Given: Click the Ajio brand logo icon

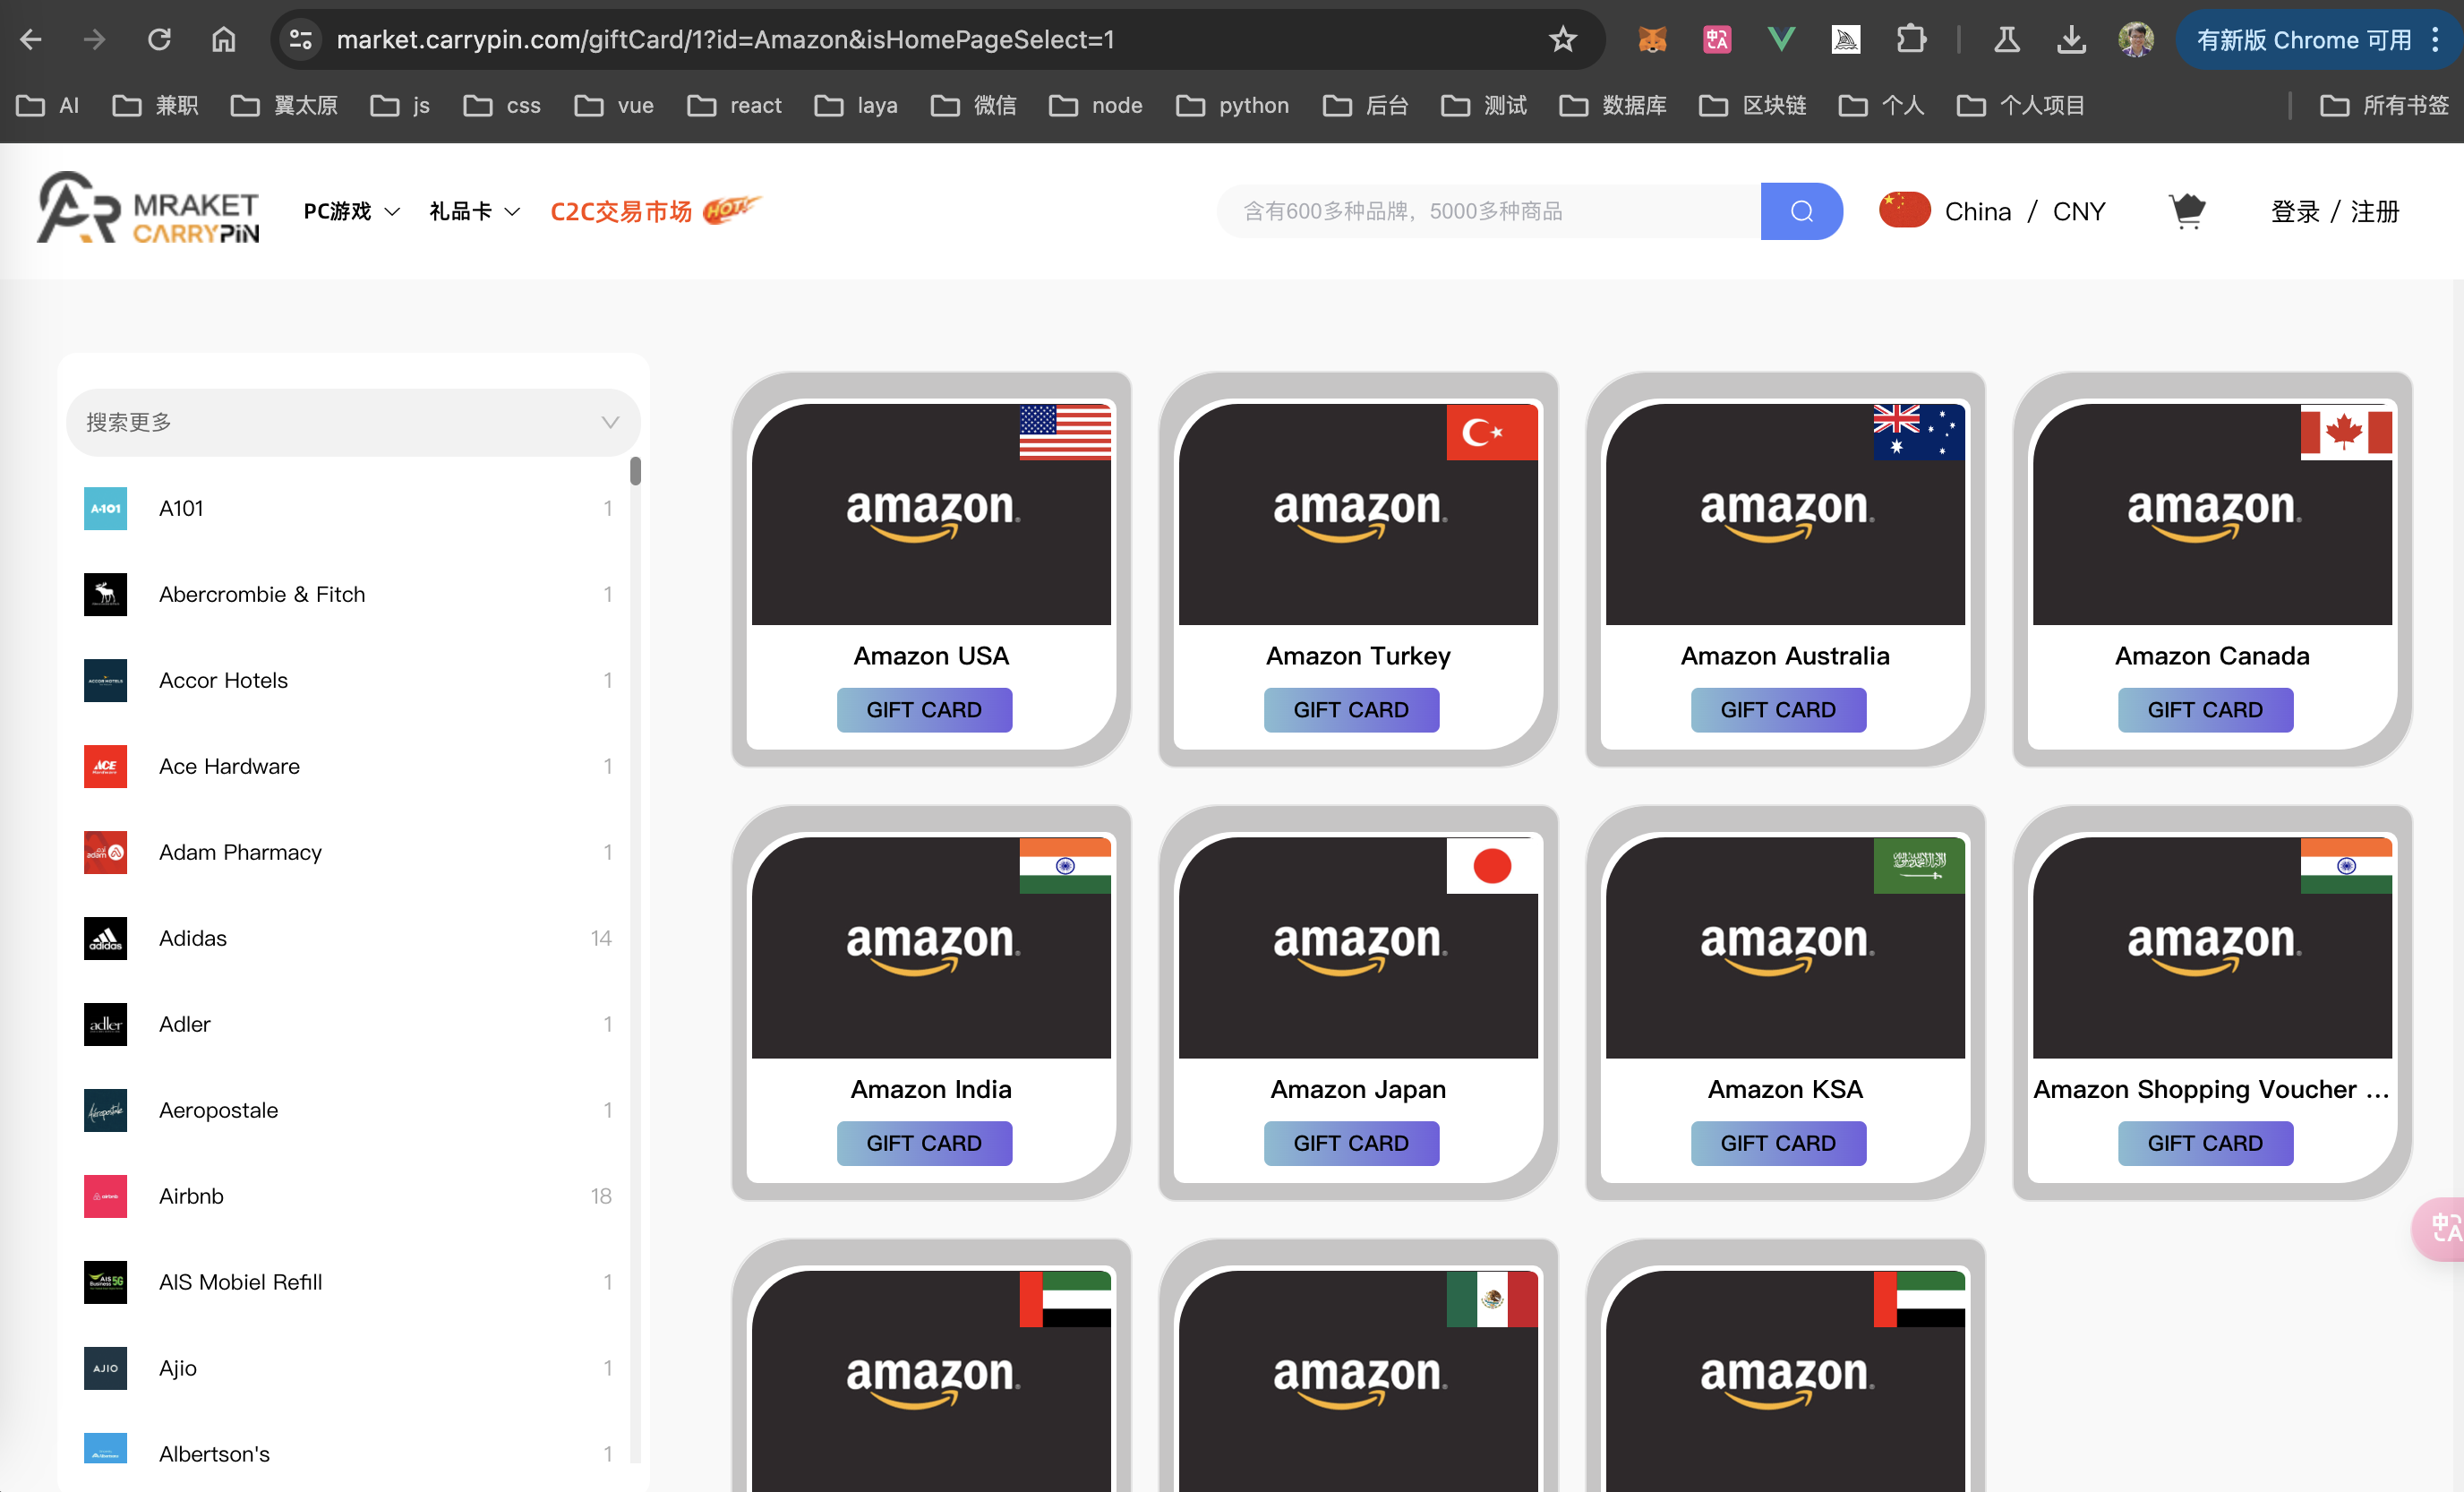Looking at the screenshot, I should 105,1368.
